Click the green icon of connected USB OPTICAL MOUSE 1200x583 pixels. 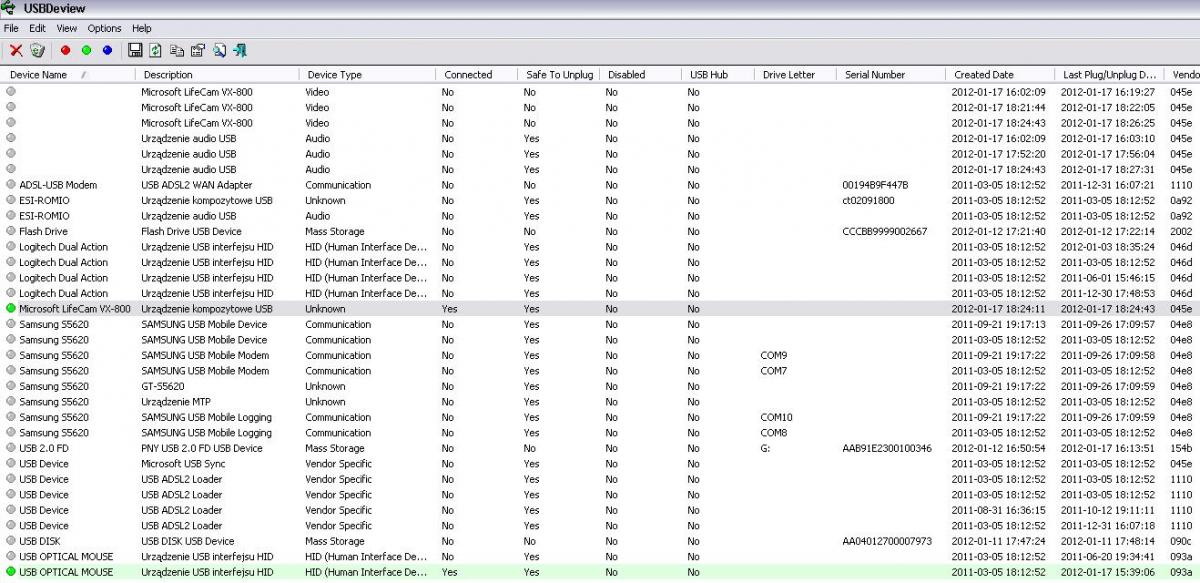tap(11, 572)
